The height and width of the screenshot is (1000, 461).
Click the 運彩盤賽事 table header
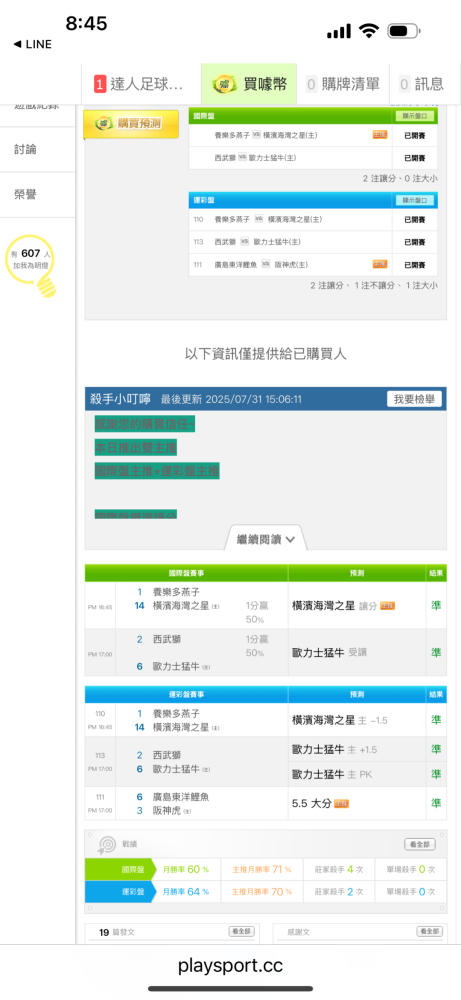[186, 694]
